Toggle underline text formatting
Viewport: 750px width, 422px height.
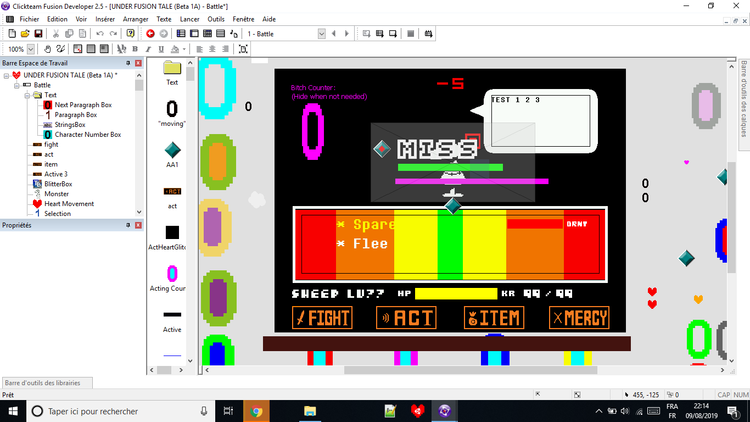[161, 49]
